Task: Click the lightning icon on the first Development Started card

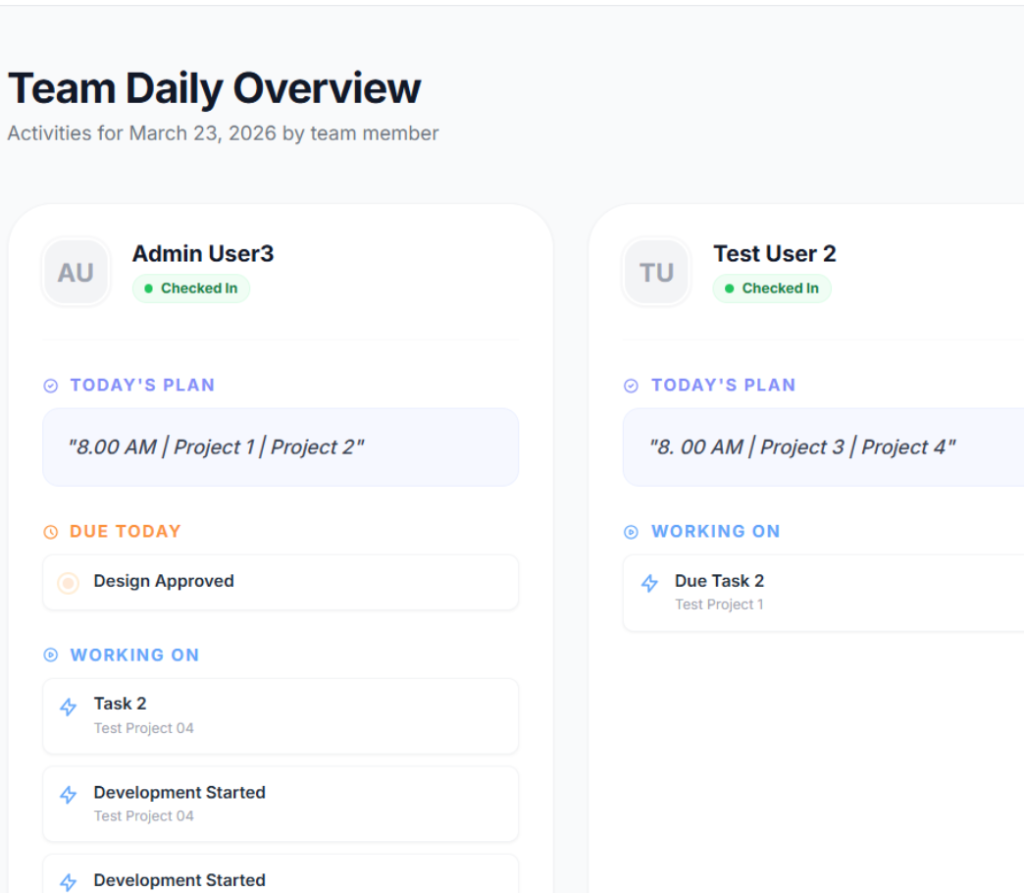Action: click(x=68, y=796)
